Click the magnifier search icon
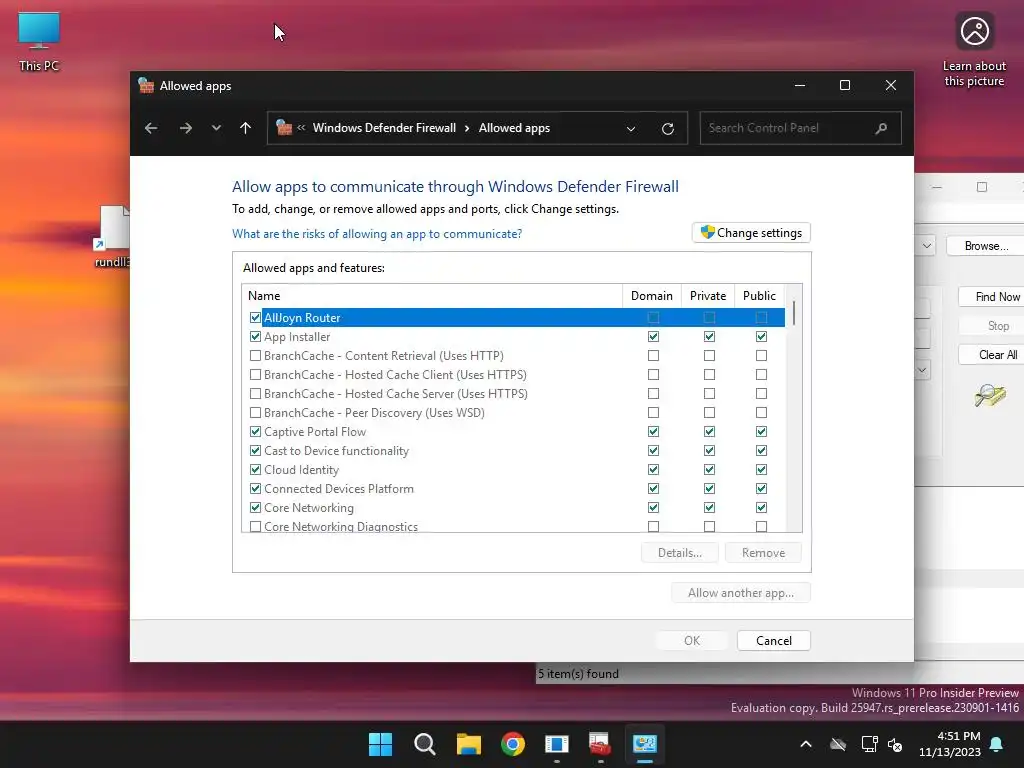 (881, 128)
